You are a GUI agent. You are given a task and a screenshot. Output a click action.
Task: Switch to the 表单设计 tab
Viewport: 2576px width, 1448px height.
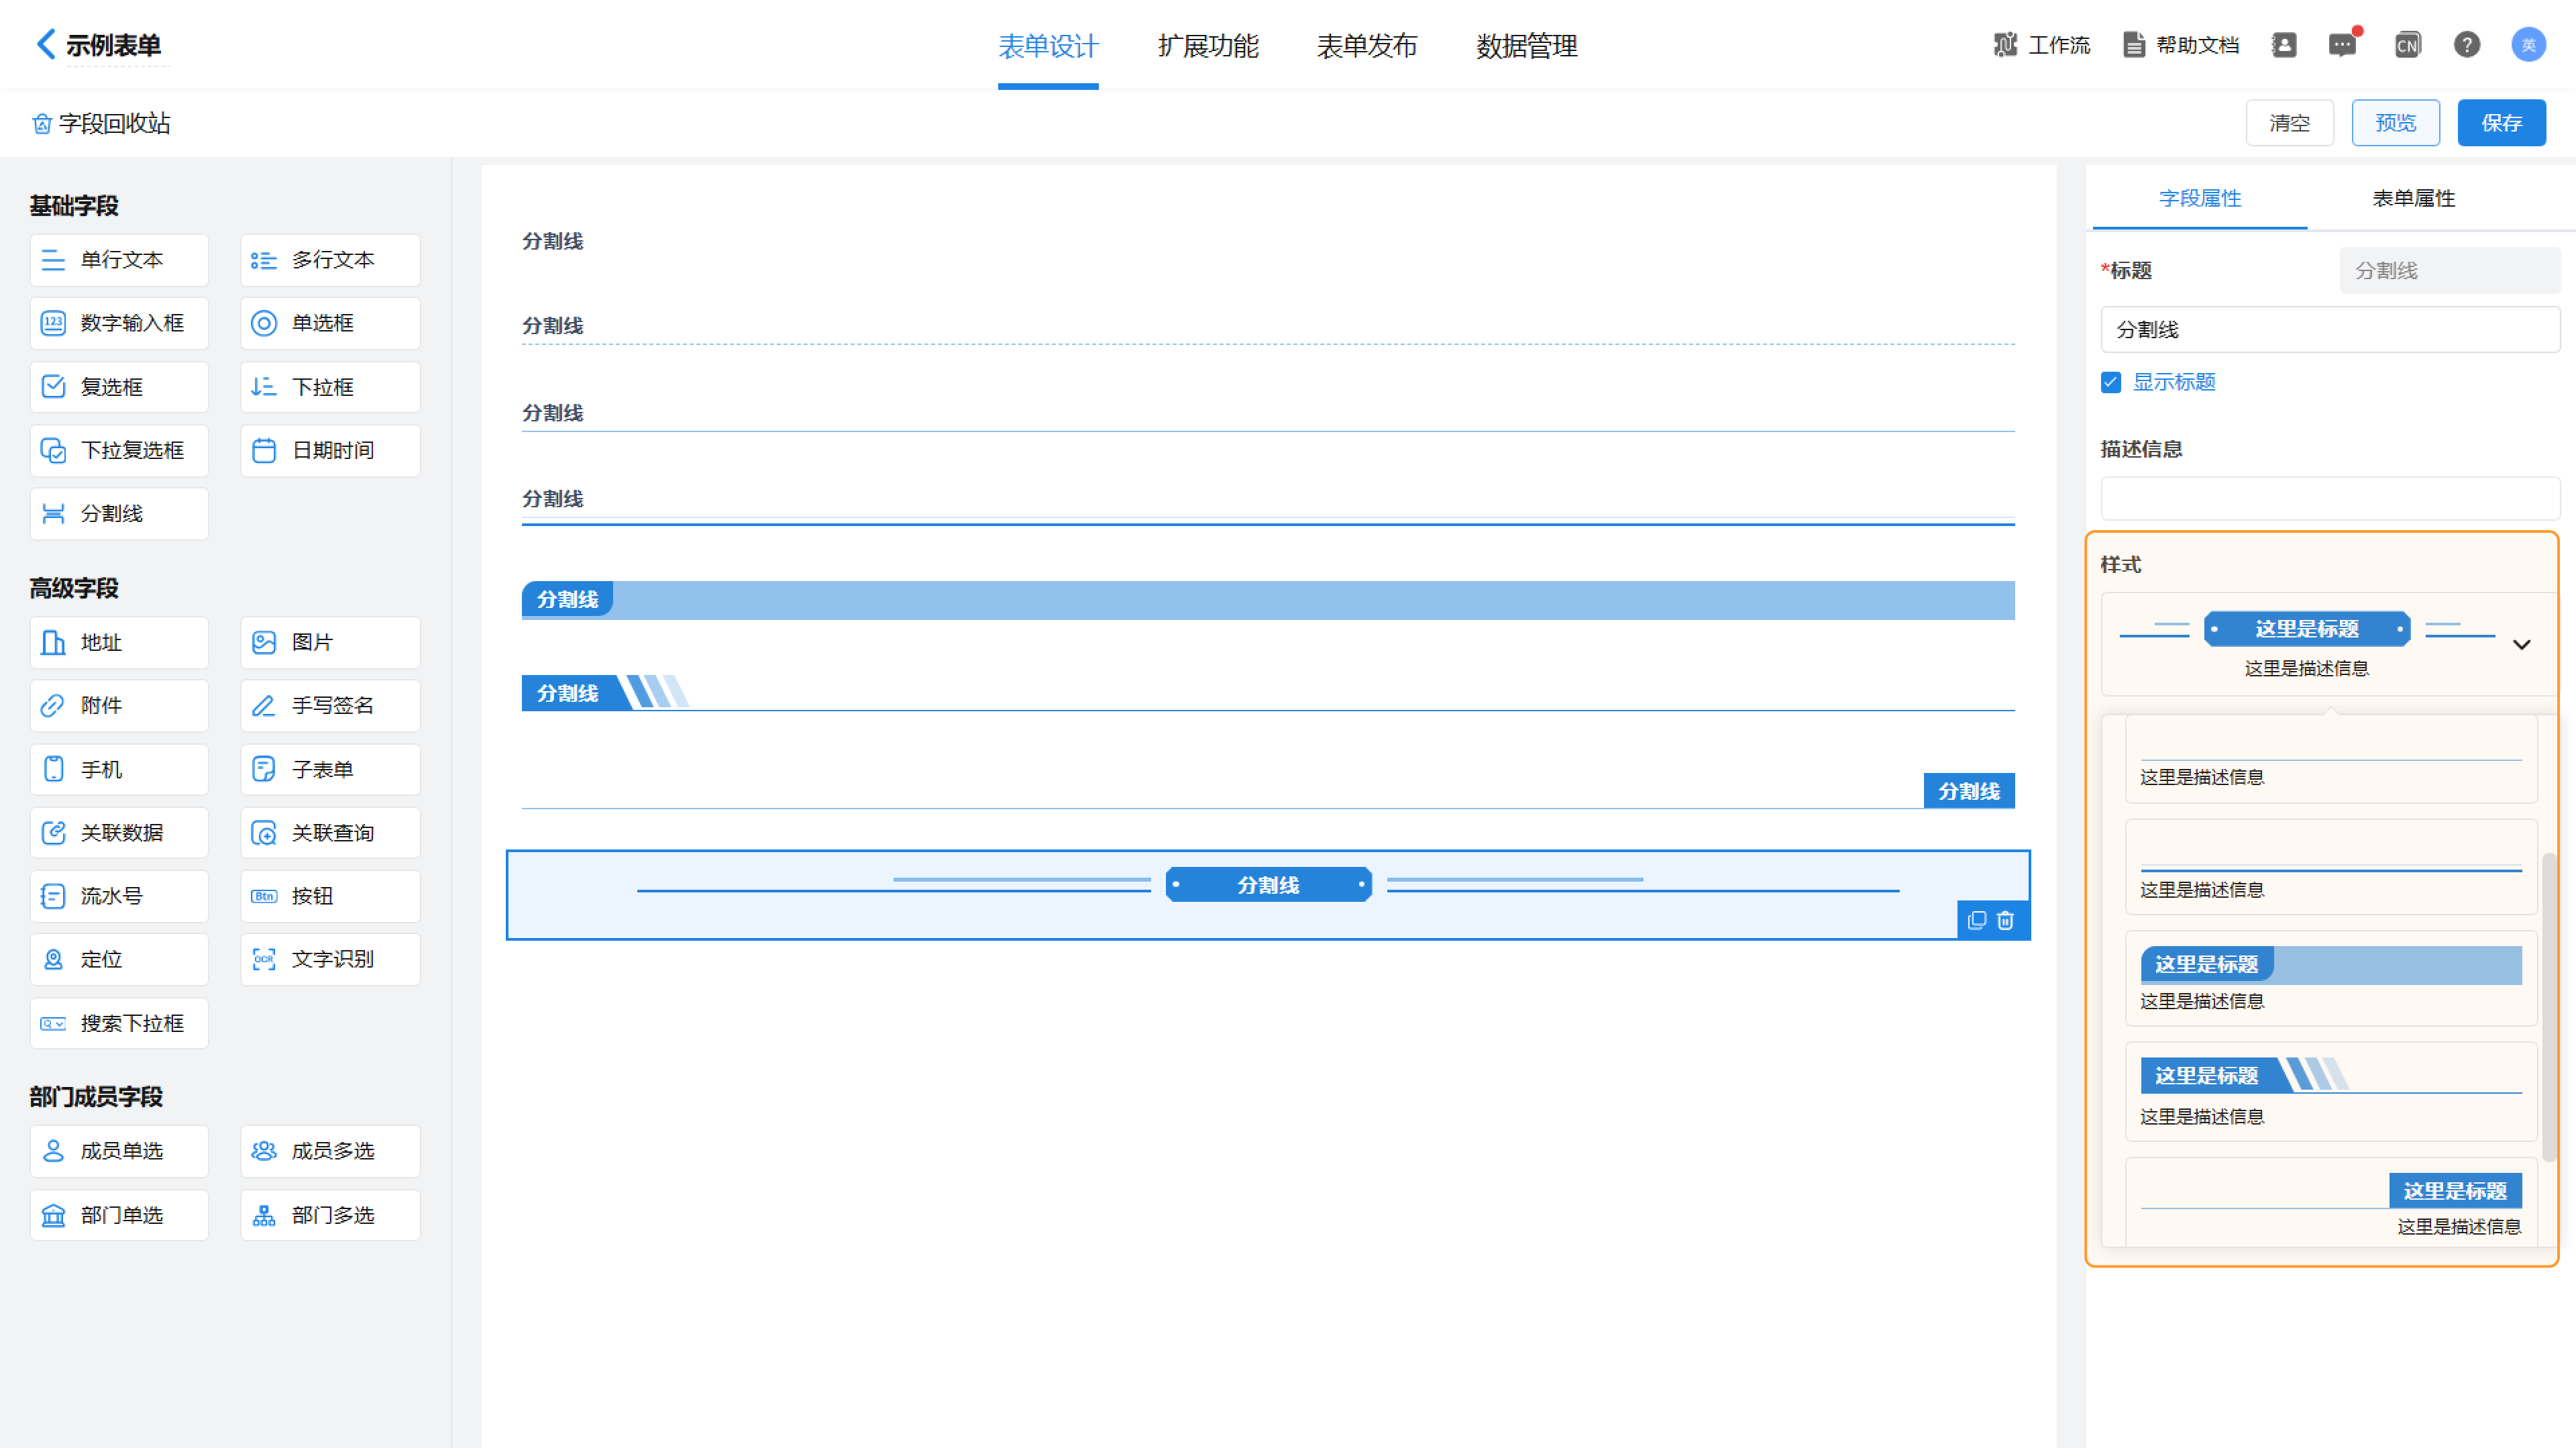point(1048,46)
